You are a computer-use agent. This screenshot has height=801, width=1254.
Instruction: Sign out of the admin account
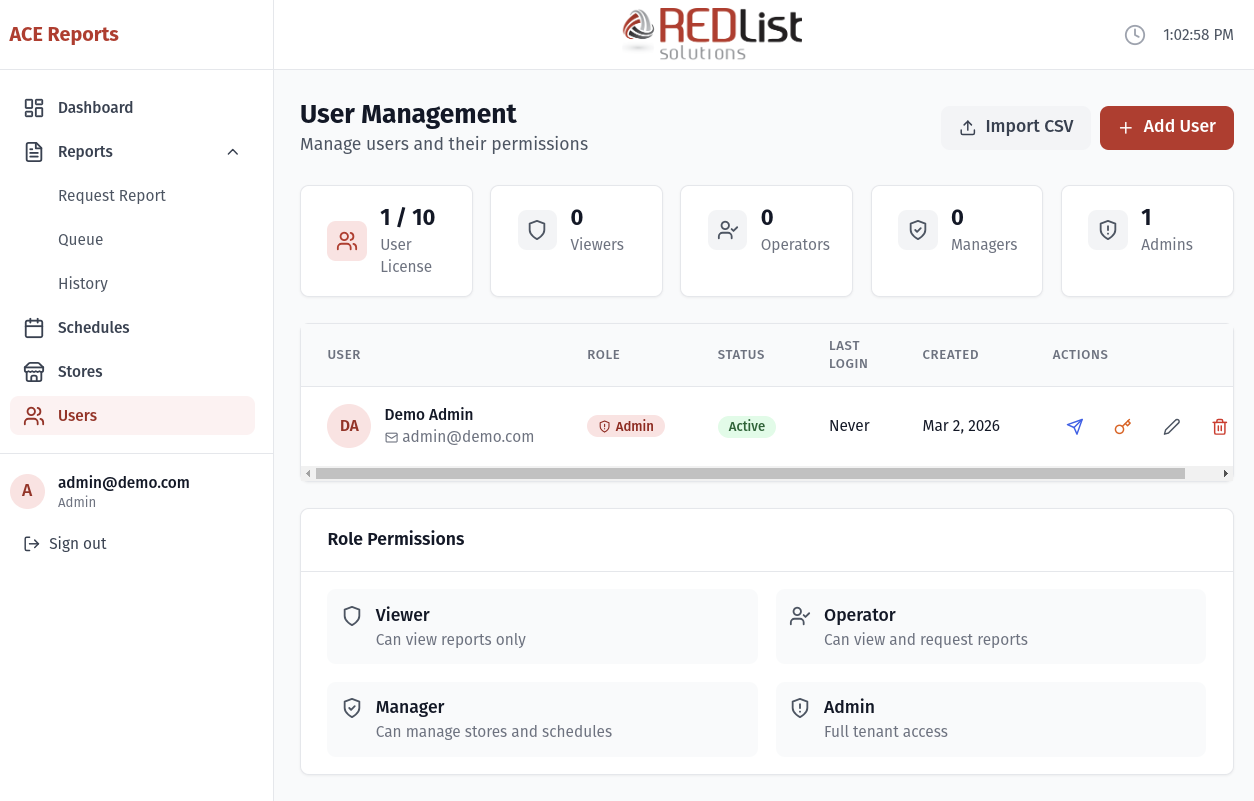[x=75, y=543]
